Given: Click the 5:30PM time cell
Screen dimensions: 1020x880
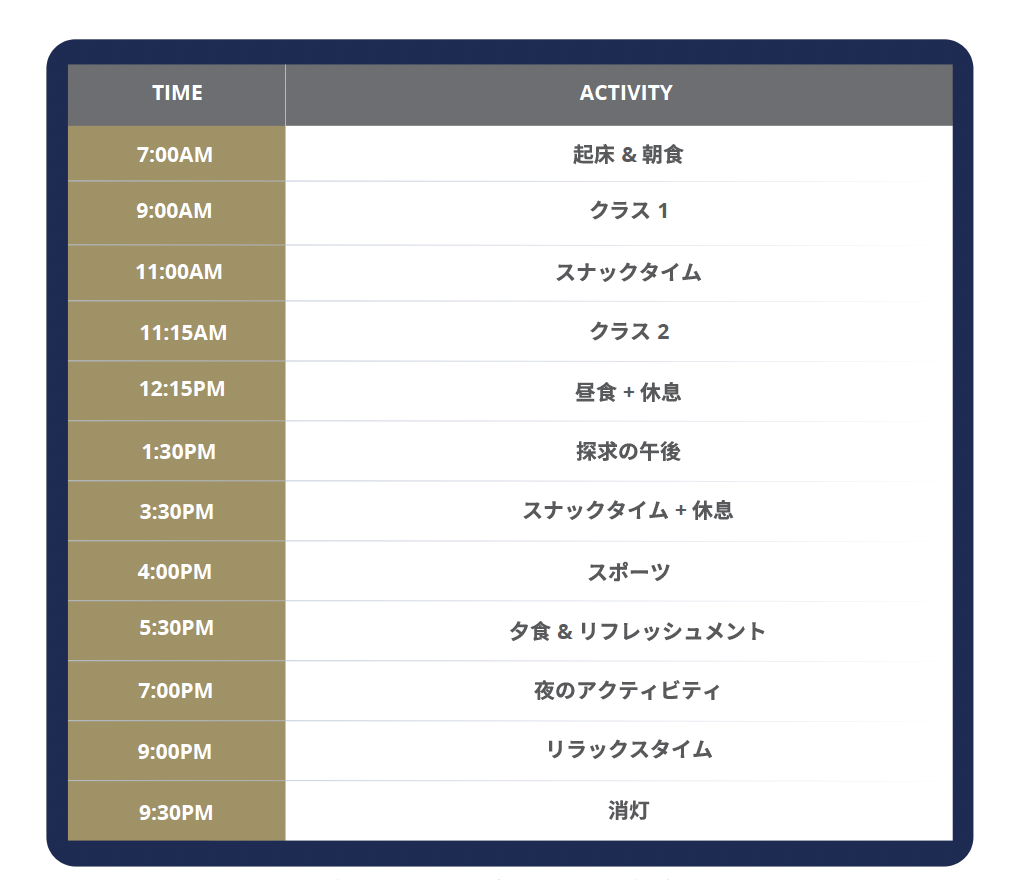Looking at the screenshot, I should 176,628.
